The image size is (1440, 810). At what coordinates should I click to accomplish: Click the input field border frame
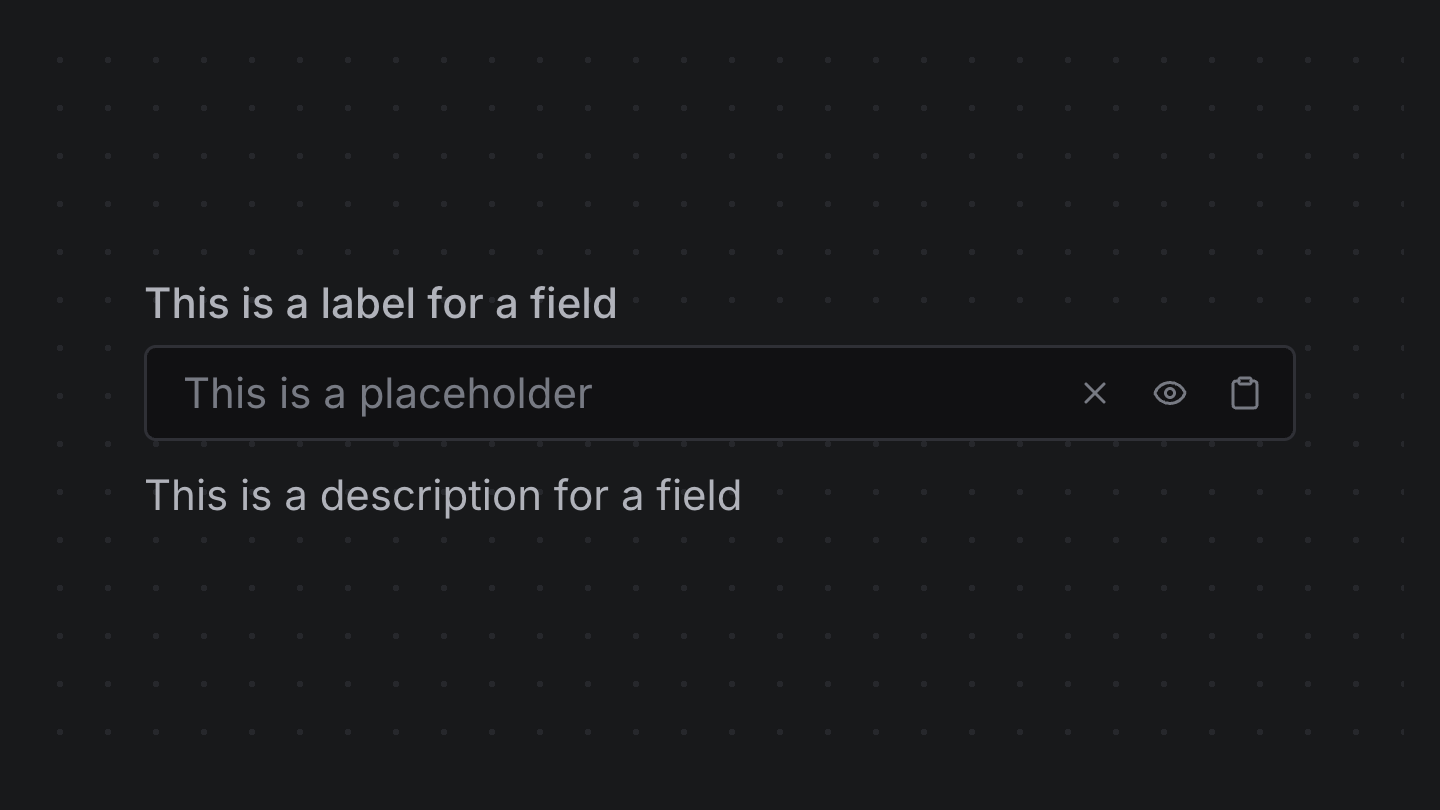[720, 347]
